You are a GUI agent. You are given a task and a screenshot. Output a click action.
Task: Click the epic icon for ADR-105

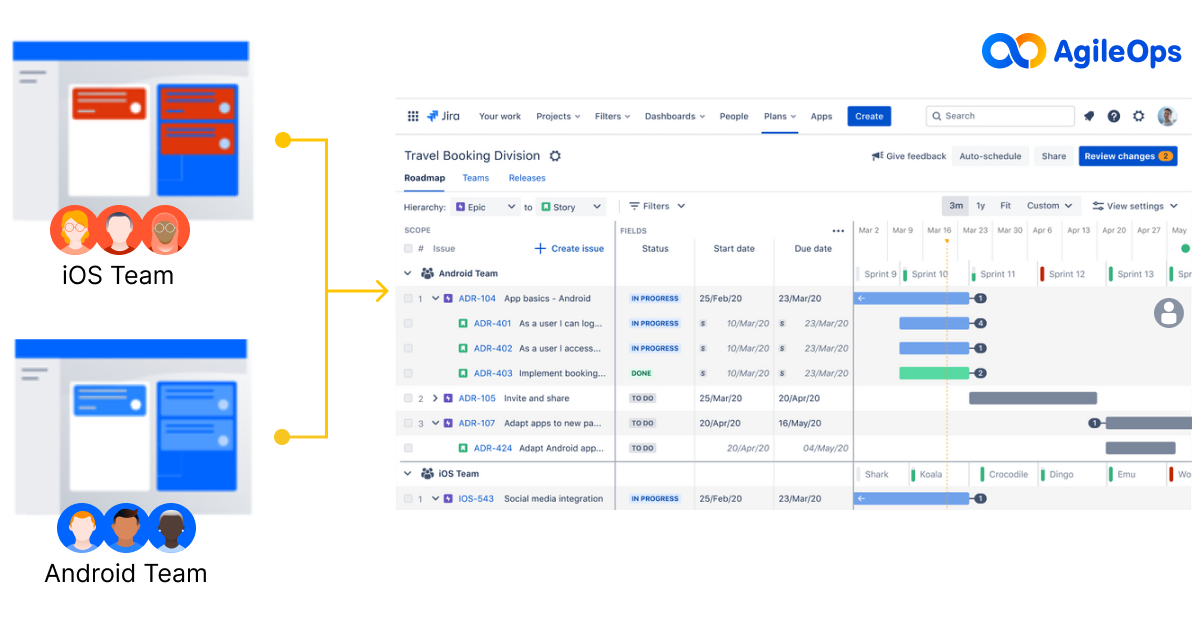coord(448,399)
